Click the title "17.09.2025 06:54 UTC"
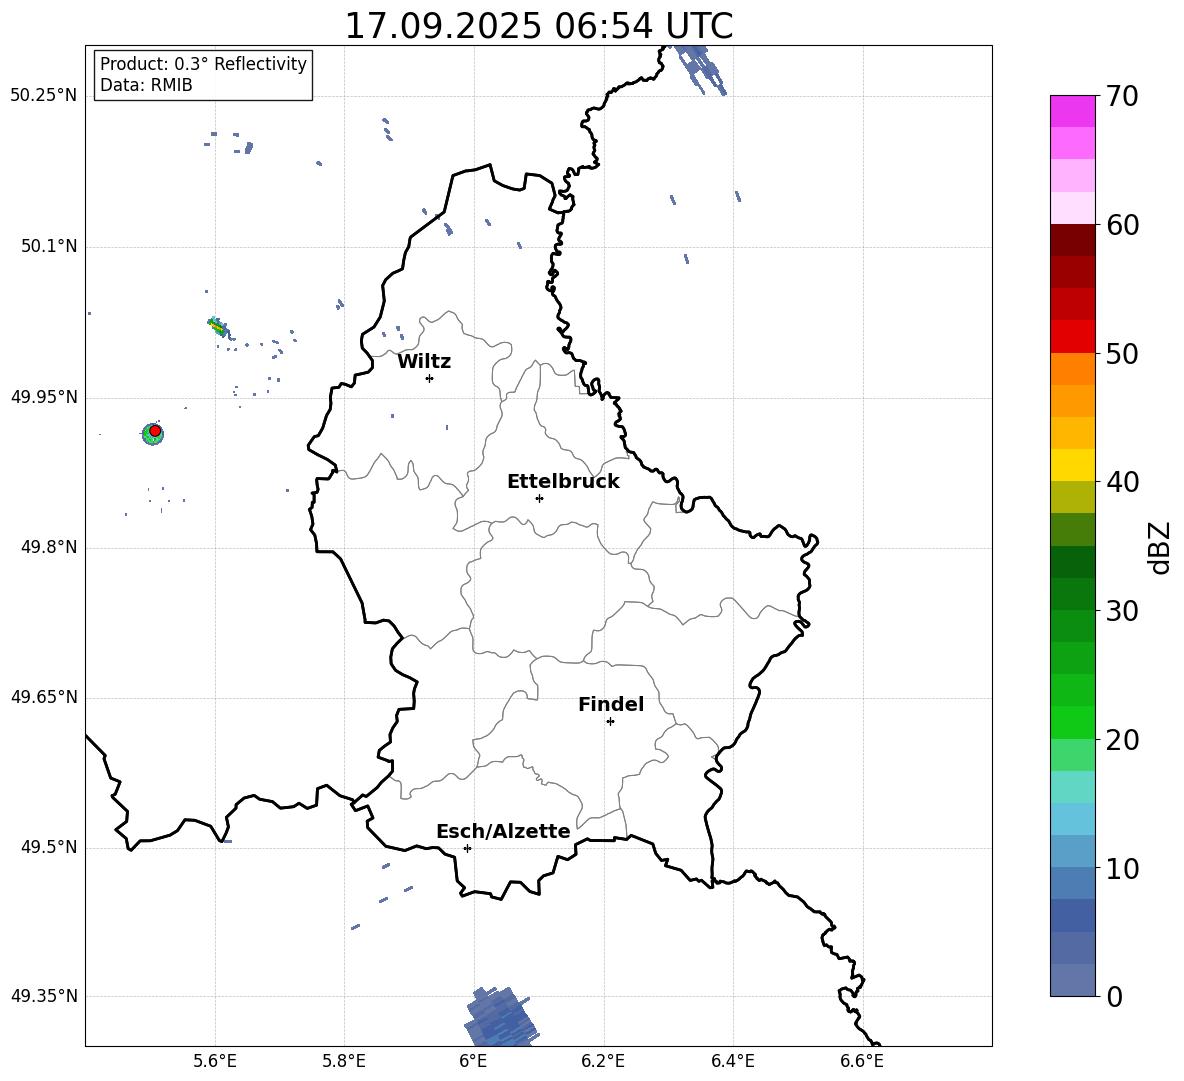This screenshot has width=1184, height=1081. (x=538, y=26)
